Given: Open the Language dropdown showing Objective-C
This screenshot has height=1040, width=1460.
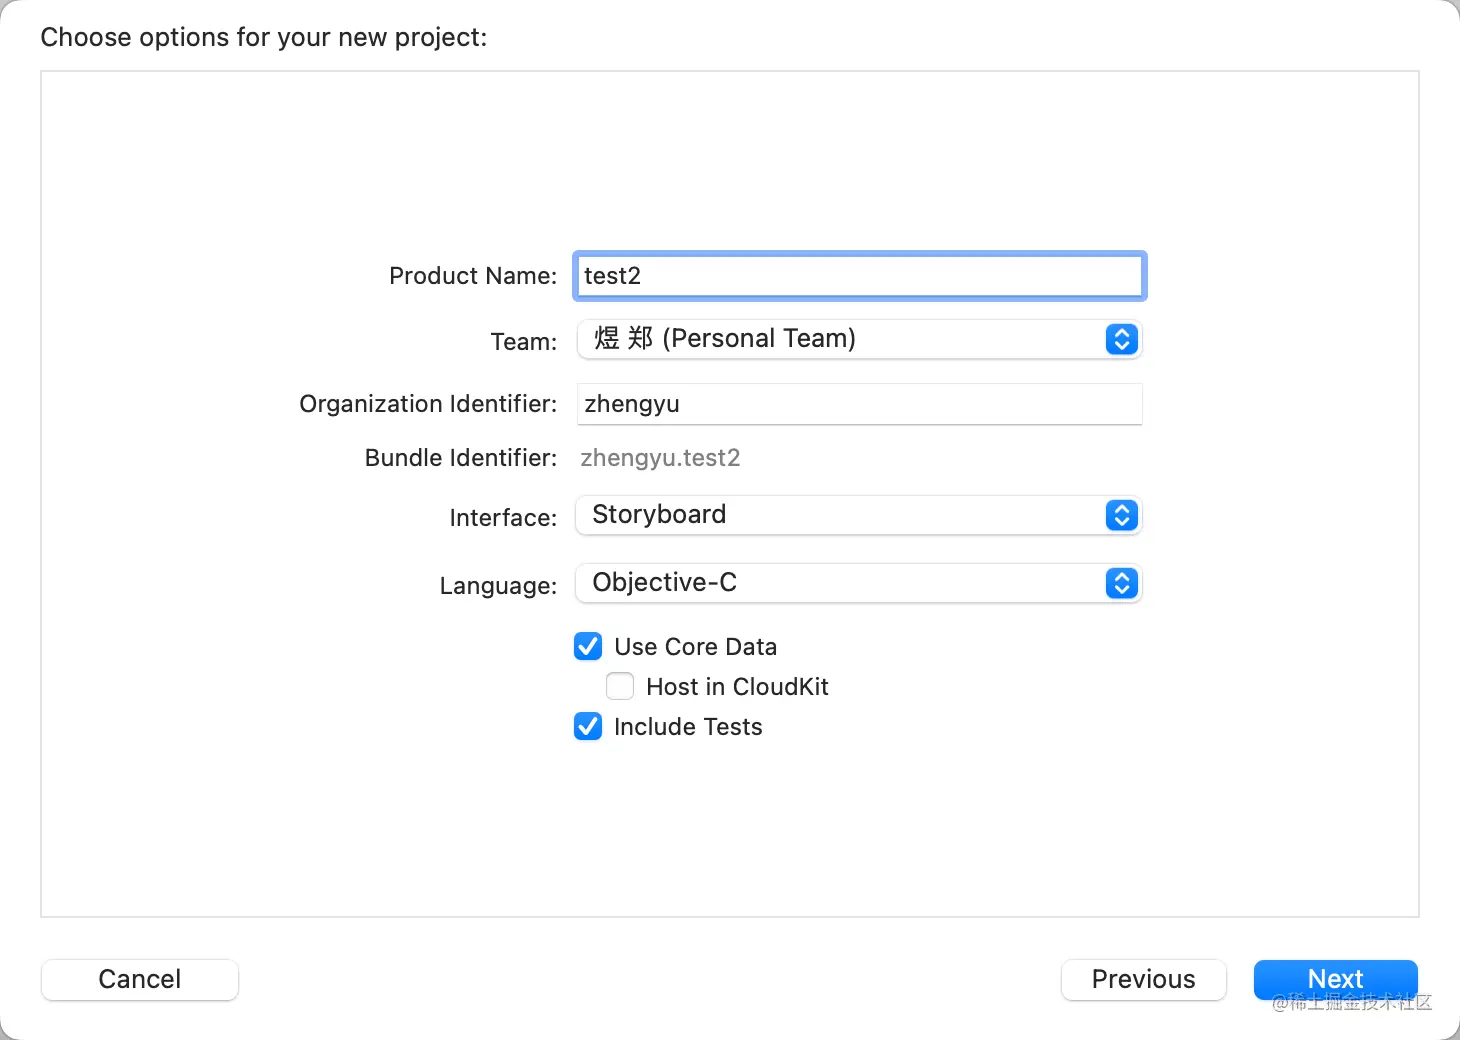Looking at the screenshot, I should click(x=840, y=584).
